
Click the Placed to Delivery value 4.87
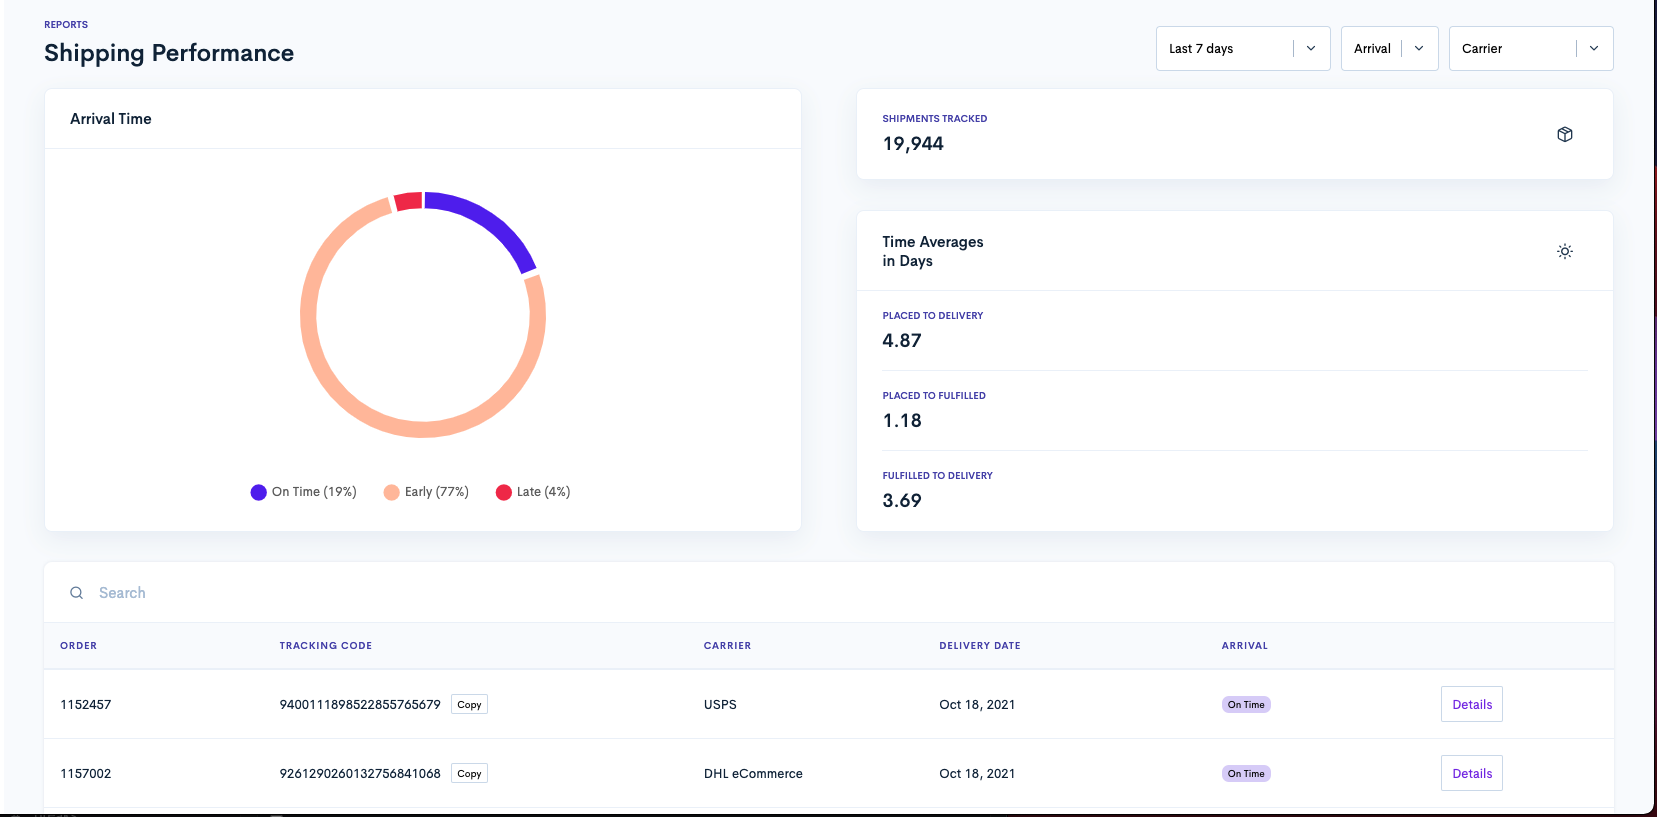coord(902,341)
